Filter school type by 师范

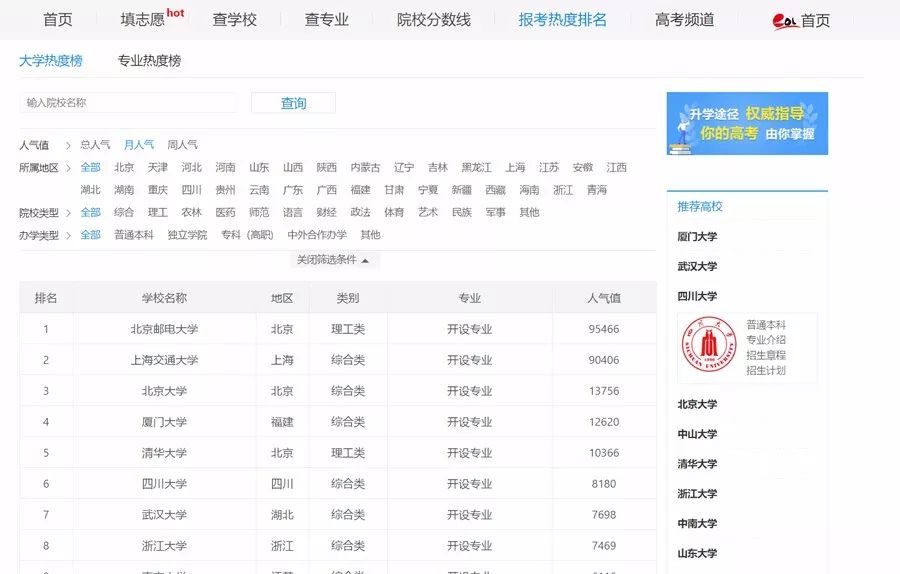[x=259, y=212]
